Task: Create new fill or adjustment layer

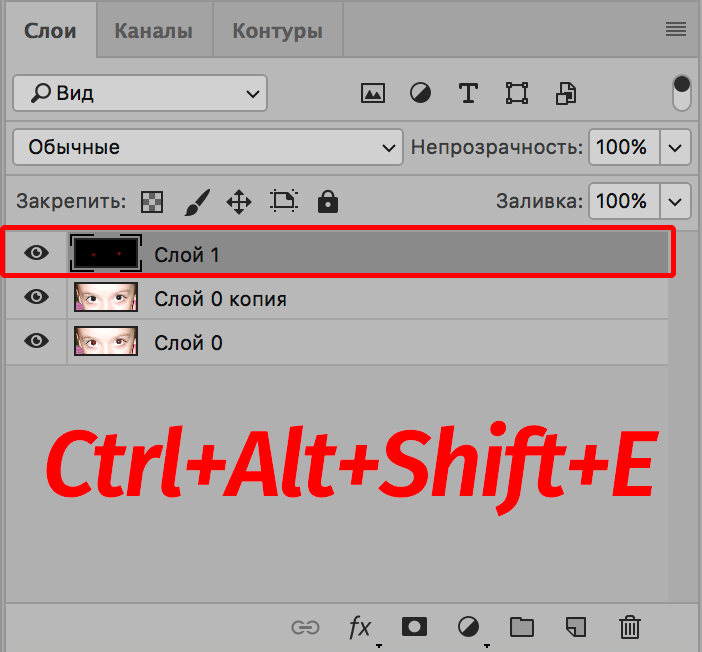Action: [468, 626]
